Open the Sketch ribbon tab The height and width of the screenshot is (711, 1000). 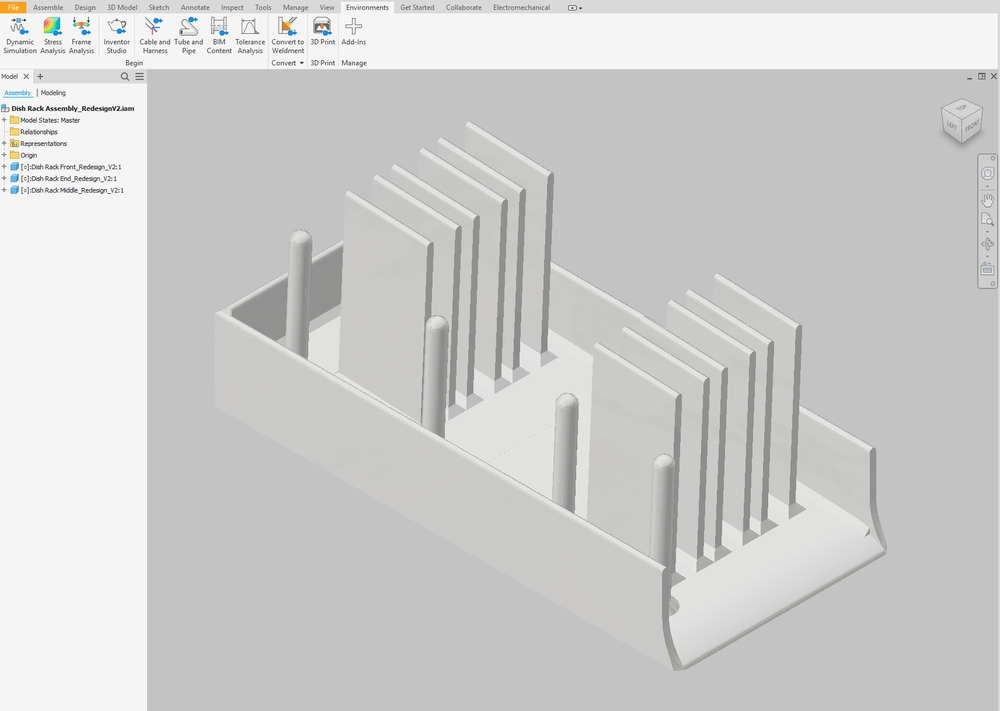159,8
